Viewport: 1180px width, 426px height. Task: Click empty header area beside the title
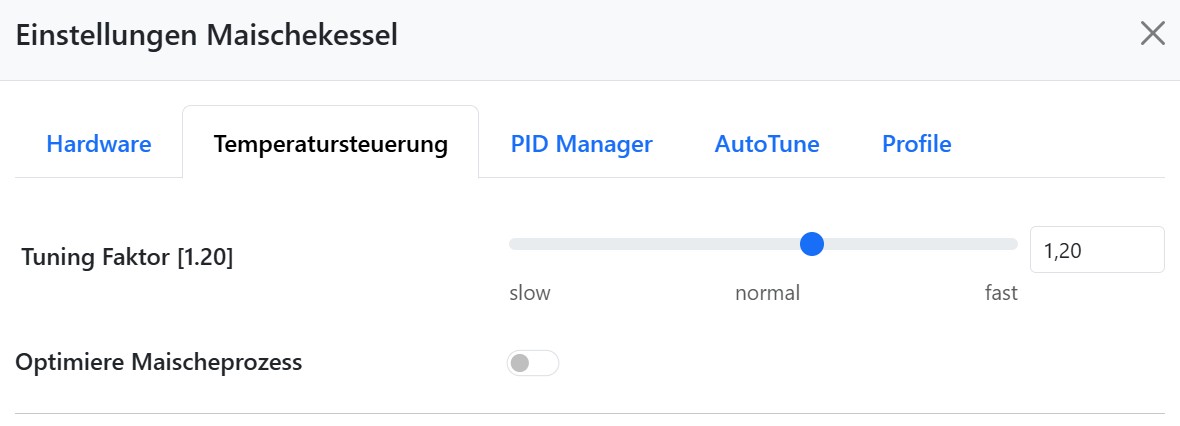click(750, 38)
